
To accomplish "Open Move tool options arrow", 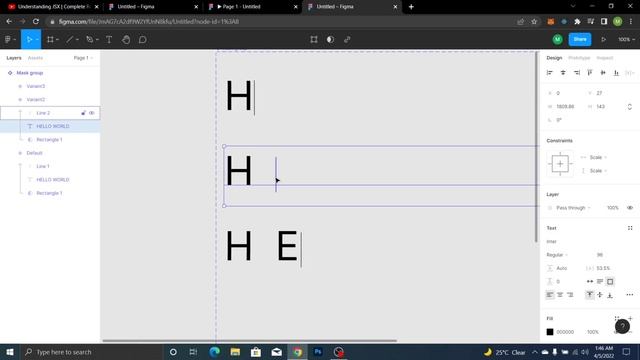I will point(37,40).
